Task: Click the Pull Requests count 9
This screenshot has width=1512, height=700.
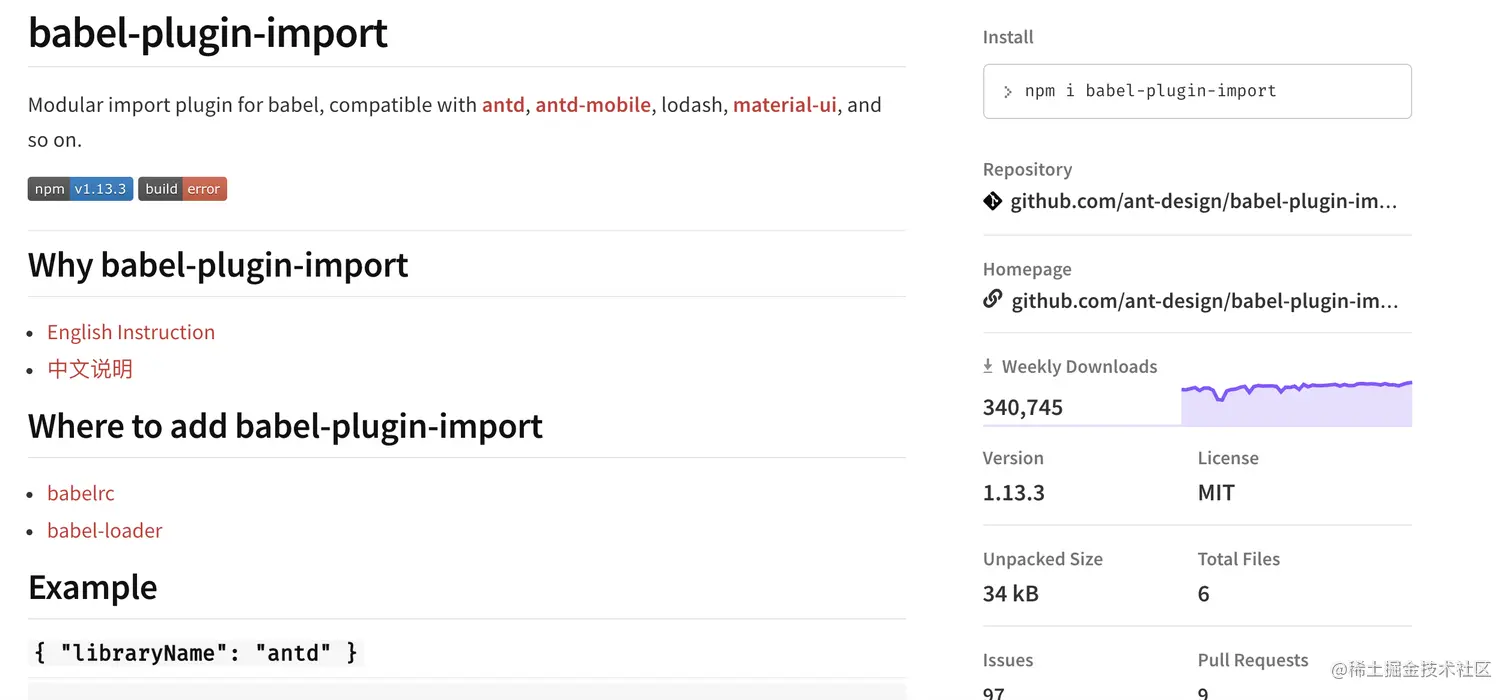Action: point(1203,691)
